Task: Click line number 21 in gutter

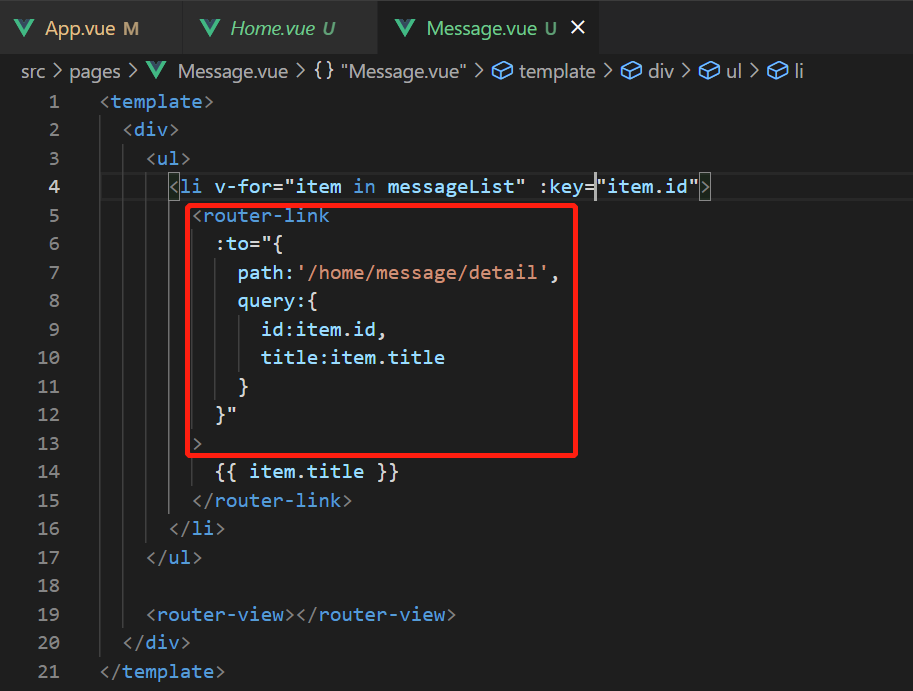Action: pyautogui.click(x=49, y=671)
